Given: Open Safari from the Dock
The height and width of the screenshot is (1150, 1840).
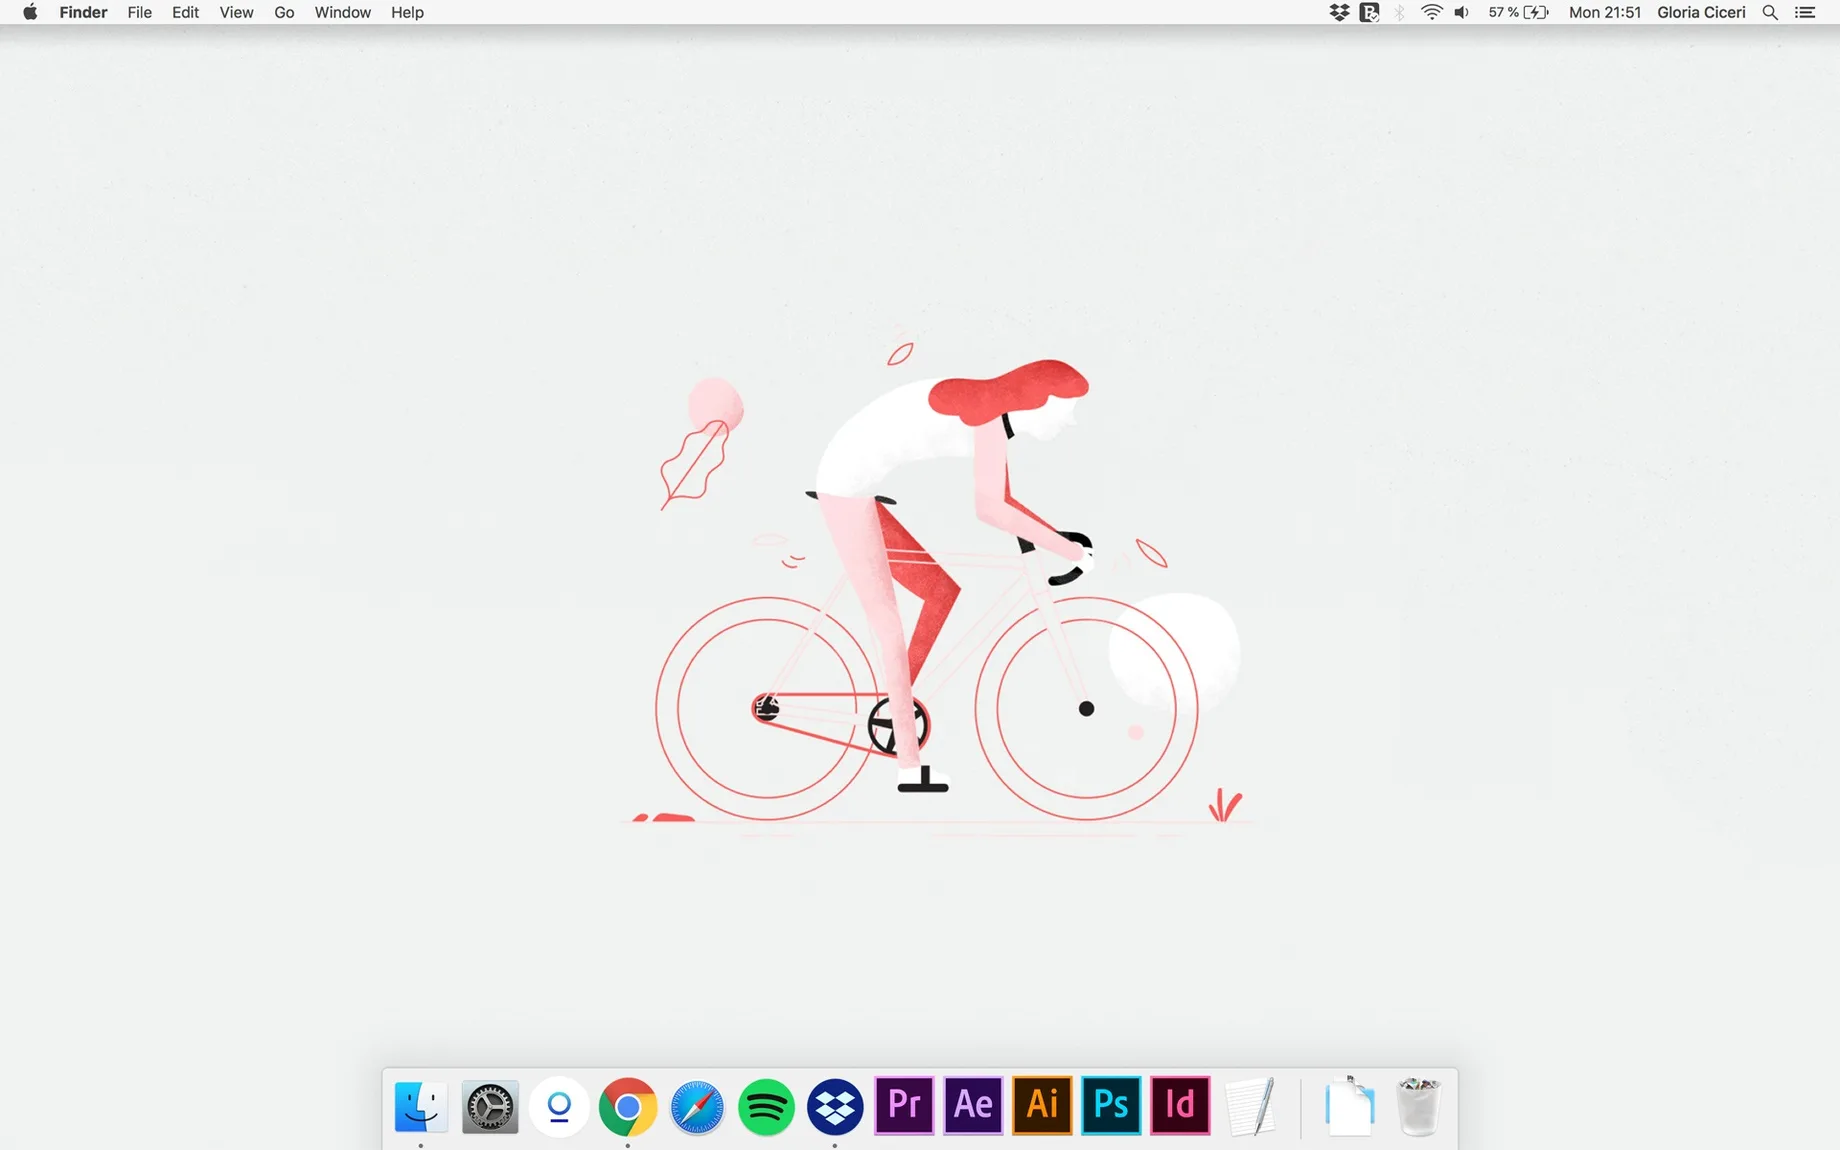Looking at the screenshot, I should [x=697, y=1106].
